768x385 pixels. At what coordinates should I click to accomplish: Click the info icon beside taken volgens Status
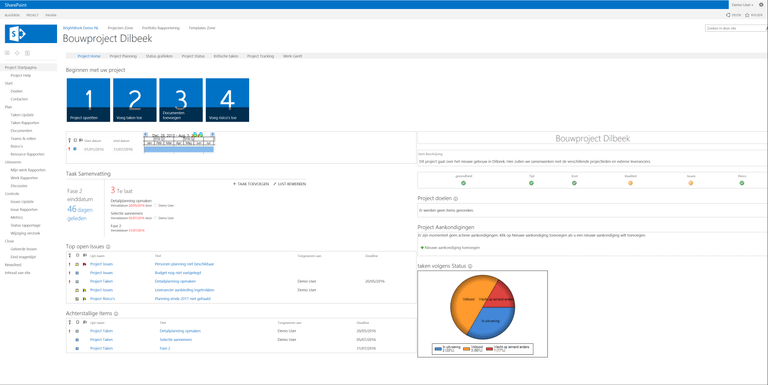470,266
